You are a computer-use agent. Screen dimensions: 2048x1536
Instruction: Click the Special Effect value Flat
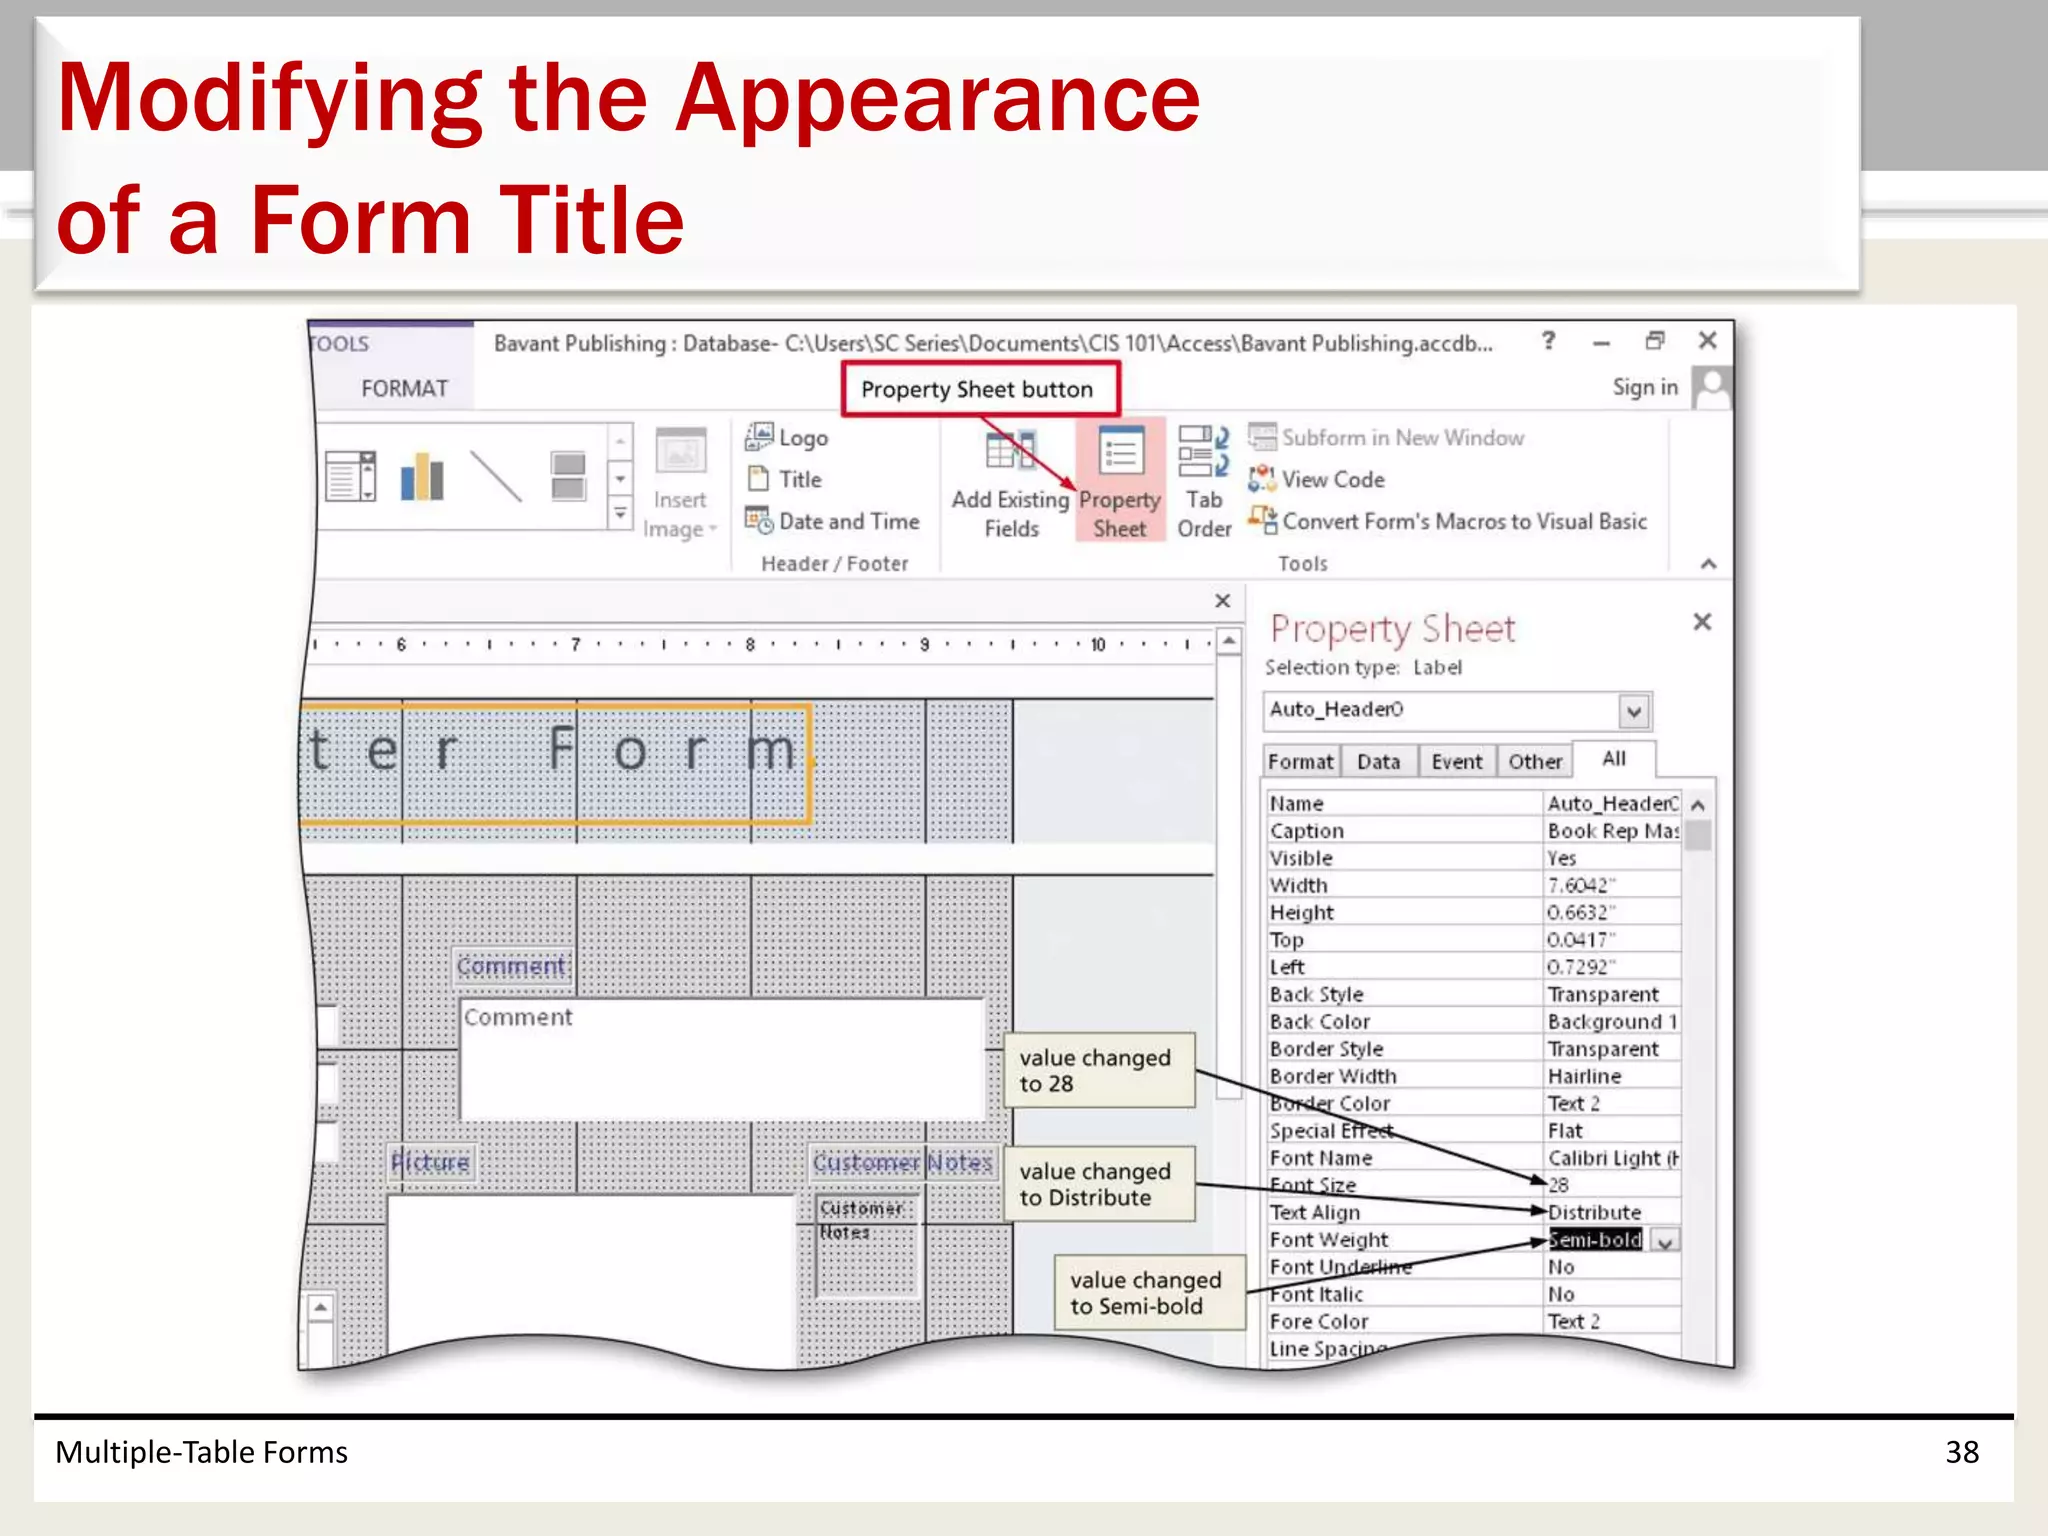[x=1612, y=1131]
